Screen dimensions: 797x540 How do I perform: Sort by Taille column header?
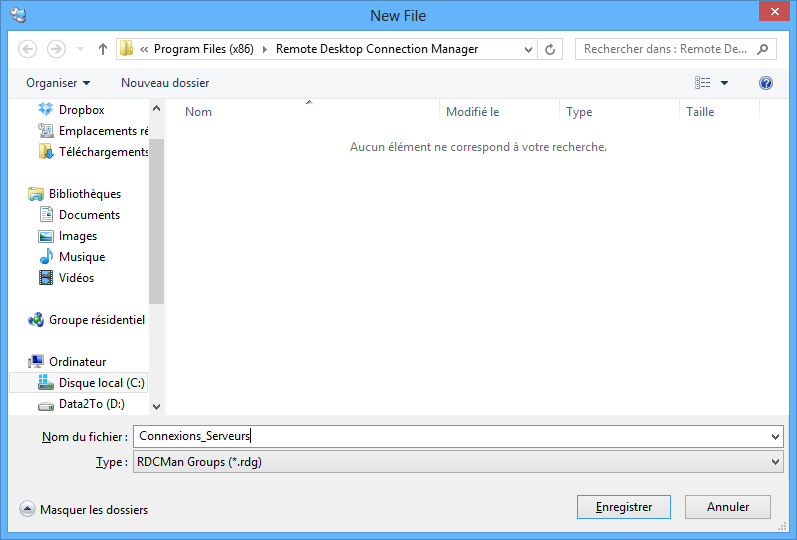(700, 112)
